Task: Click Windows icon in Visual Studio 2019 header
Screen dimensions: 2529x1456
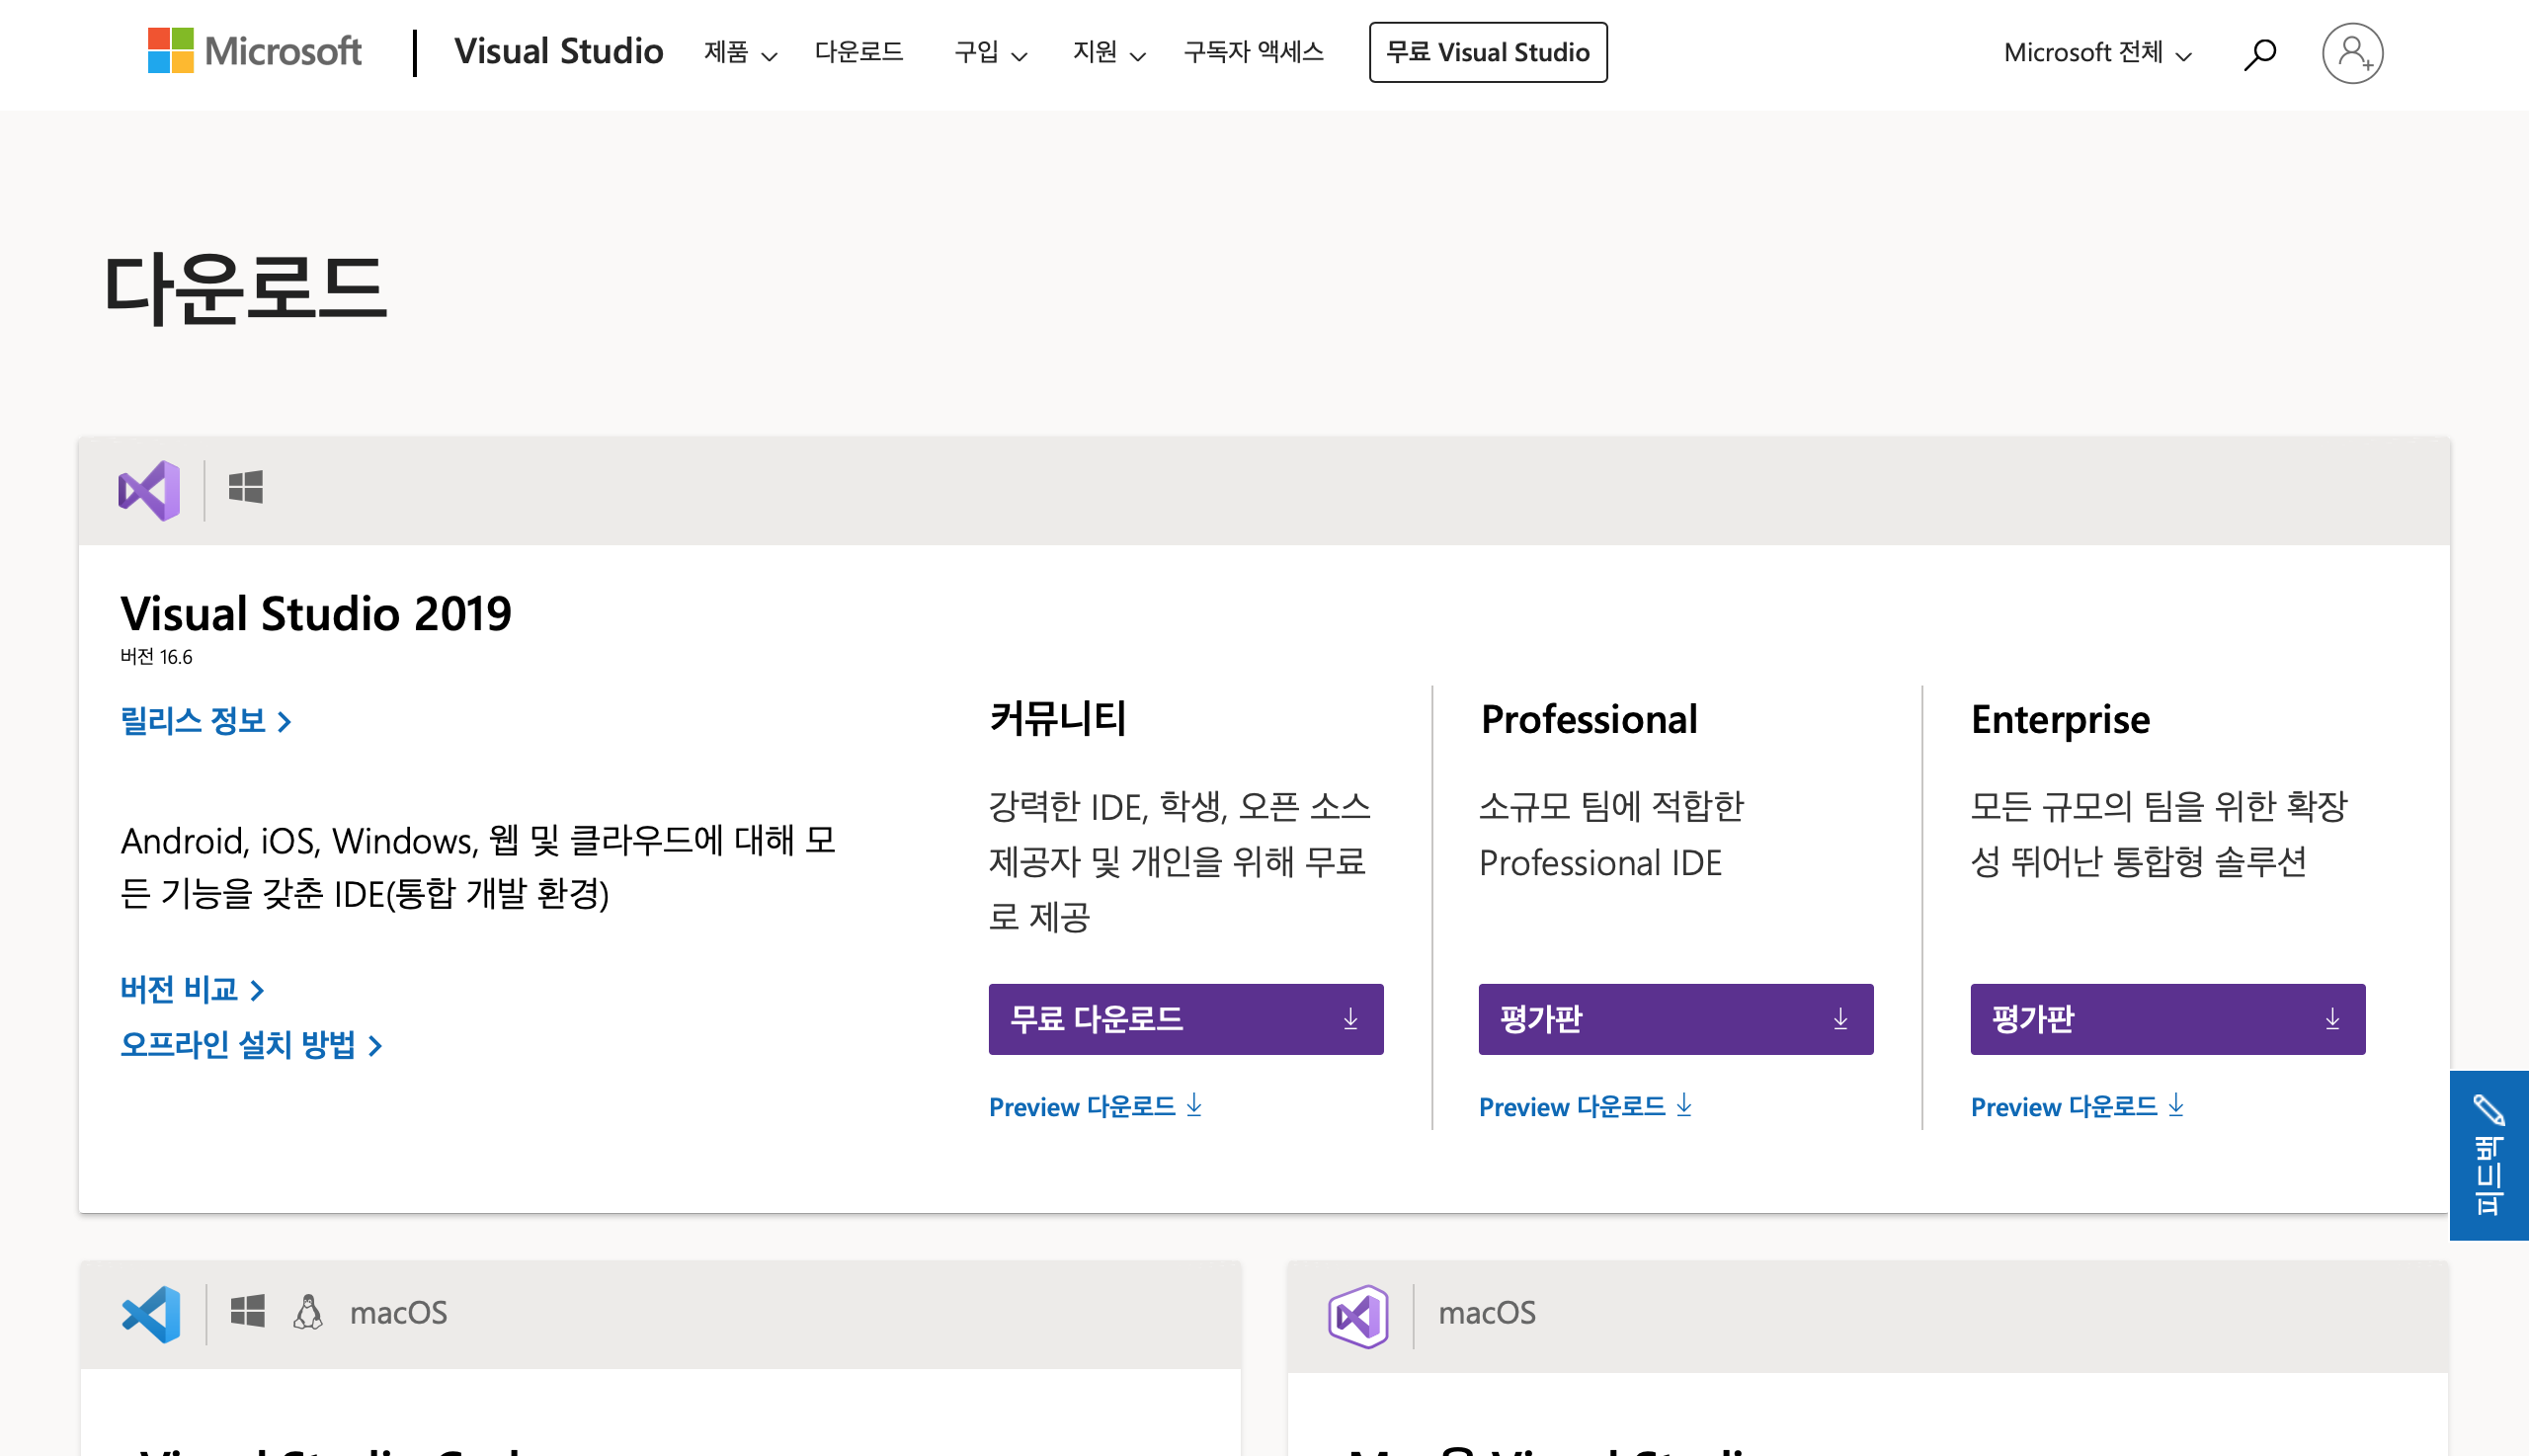Action: point(245,488)
